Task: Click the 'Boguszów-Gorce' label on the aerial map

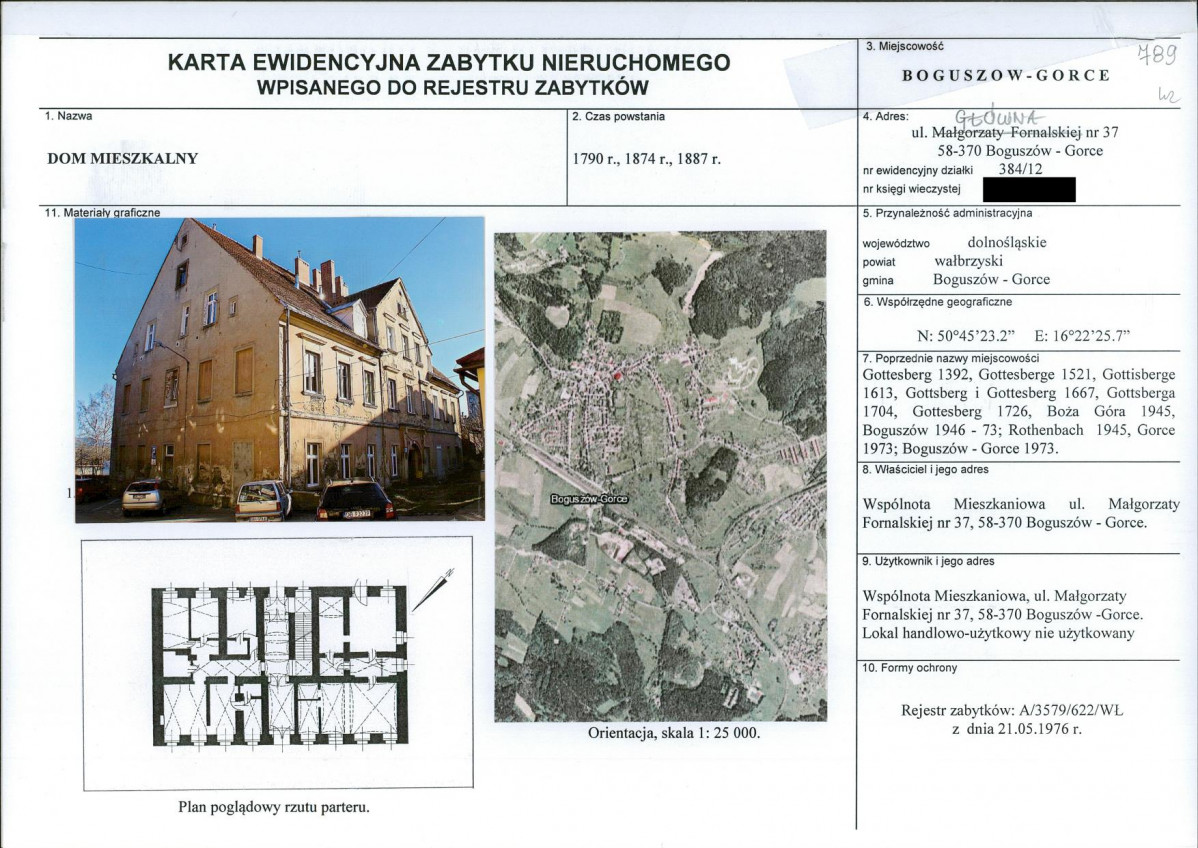Action: pyautogui.click(x=589, y=499)
